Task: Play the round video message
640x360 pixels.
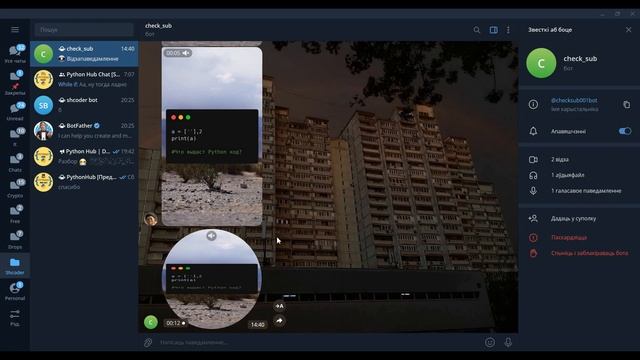Action: pyautogui.click(x=211, y=279)
